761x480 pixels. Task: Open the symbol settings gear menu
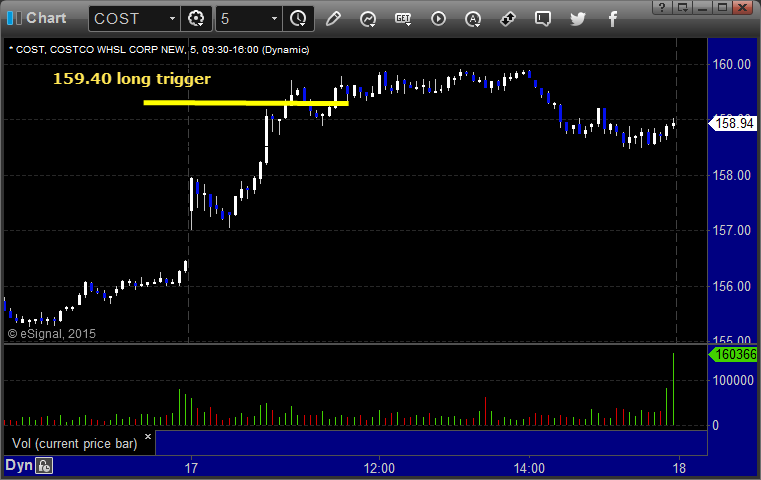click(196, 19)
